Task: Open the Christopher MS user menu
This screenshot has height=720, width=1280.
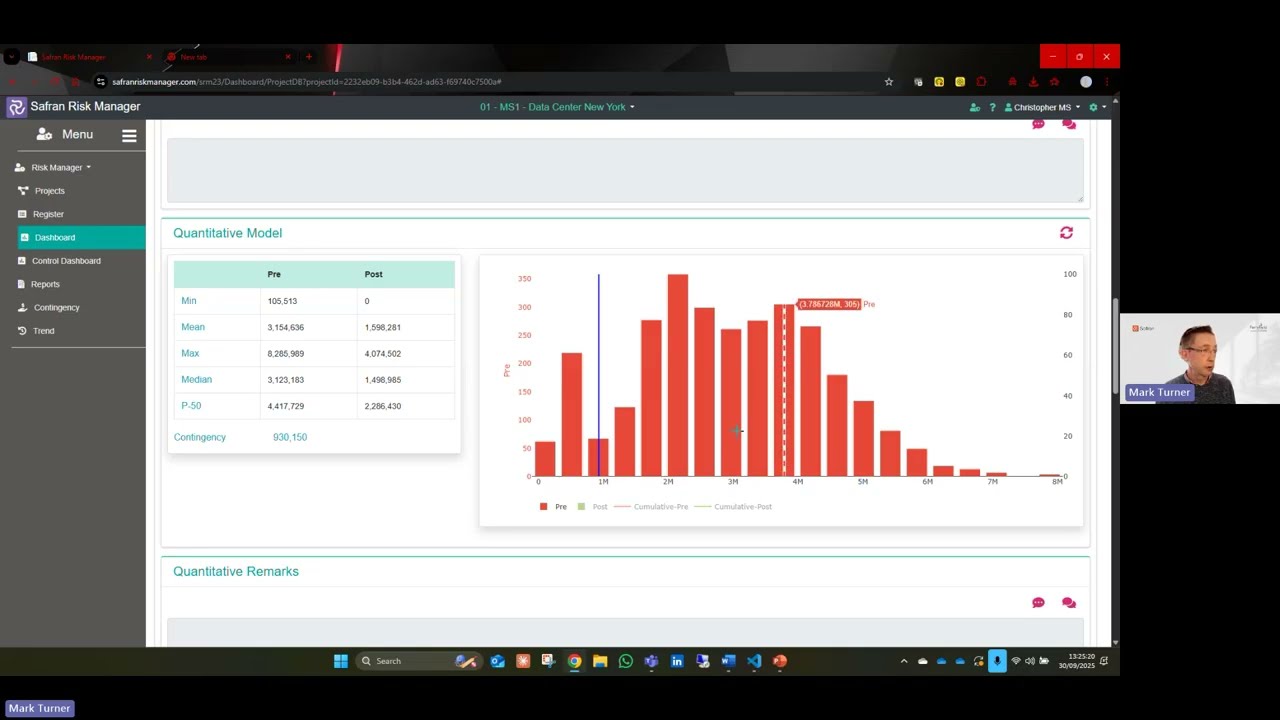Action: point(1042,107)
